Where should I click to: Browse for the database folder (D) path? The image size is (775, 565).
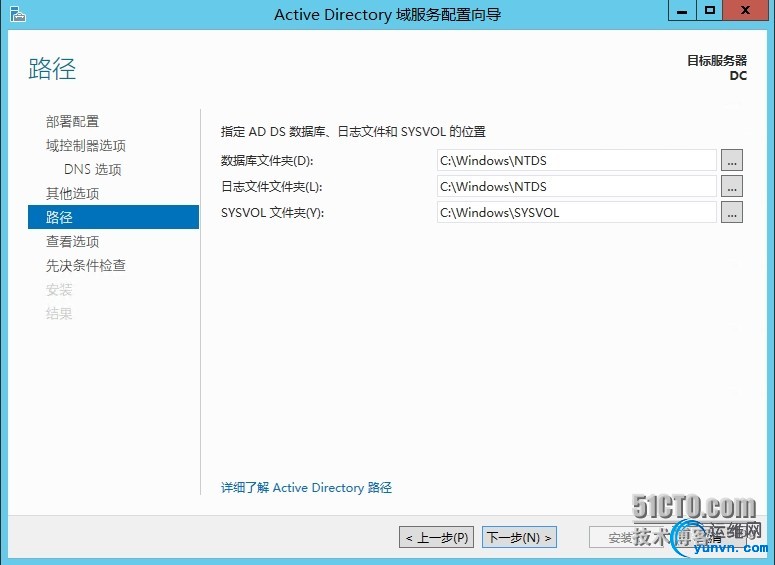point(732,161)
